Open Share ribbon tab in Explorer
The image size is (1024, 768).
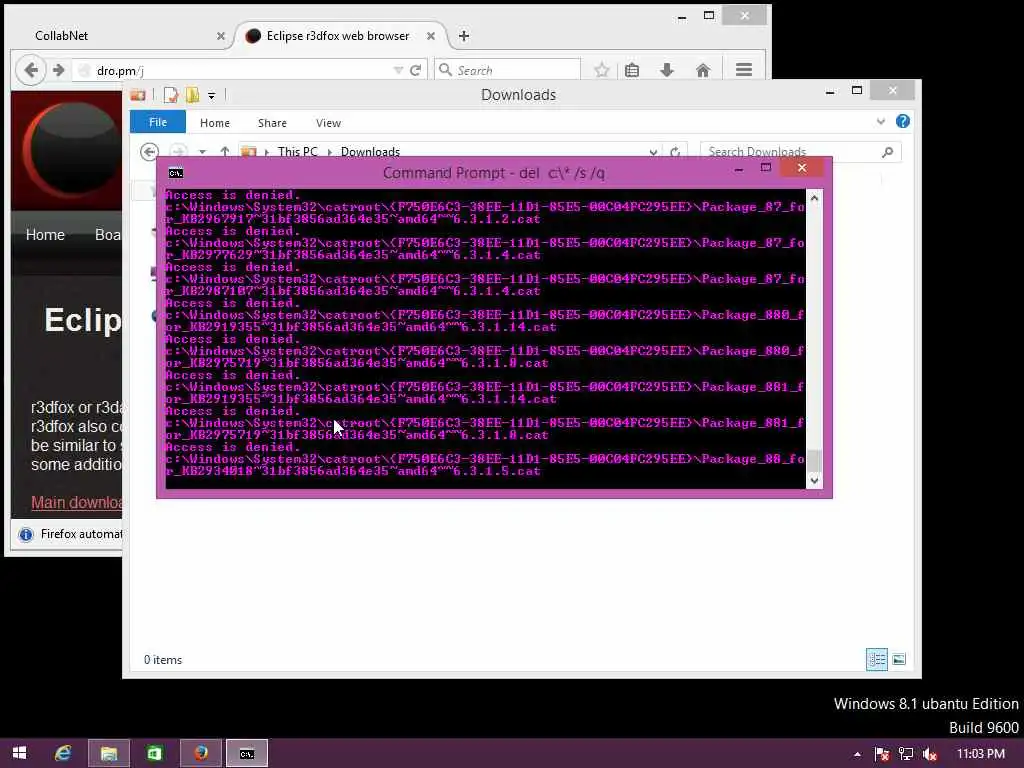[272, 123]
